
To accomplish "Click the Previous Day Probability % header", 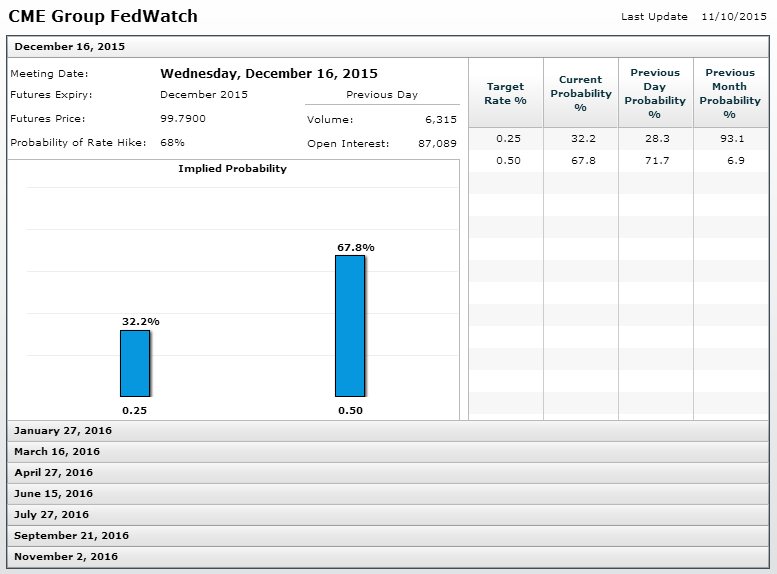I will coord(655,93).
